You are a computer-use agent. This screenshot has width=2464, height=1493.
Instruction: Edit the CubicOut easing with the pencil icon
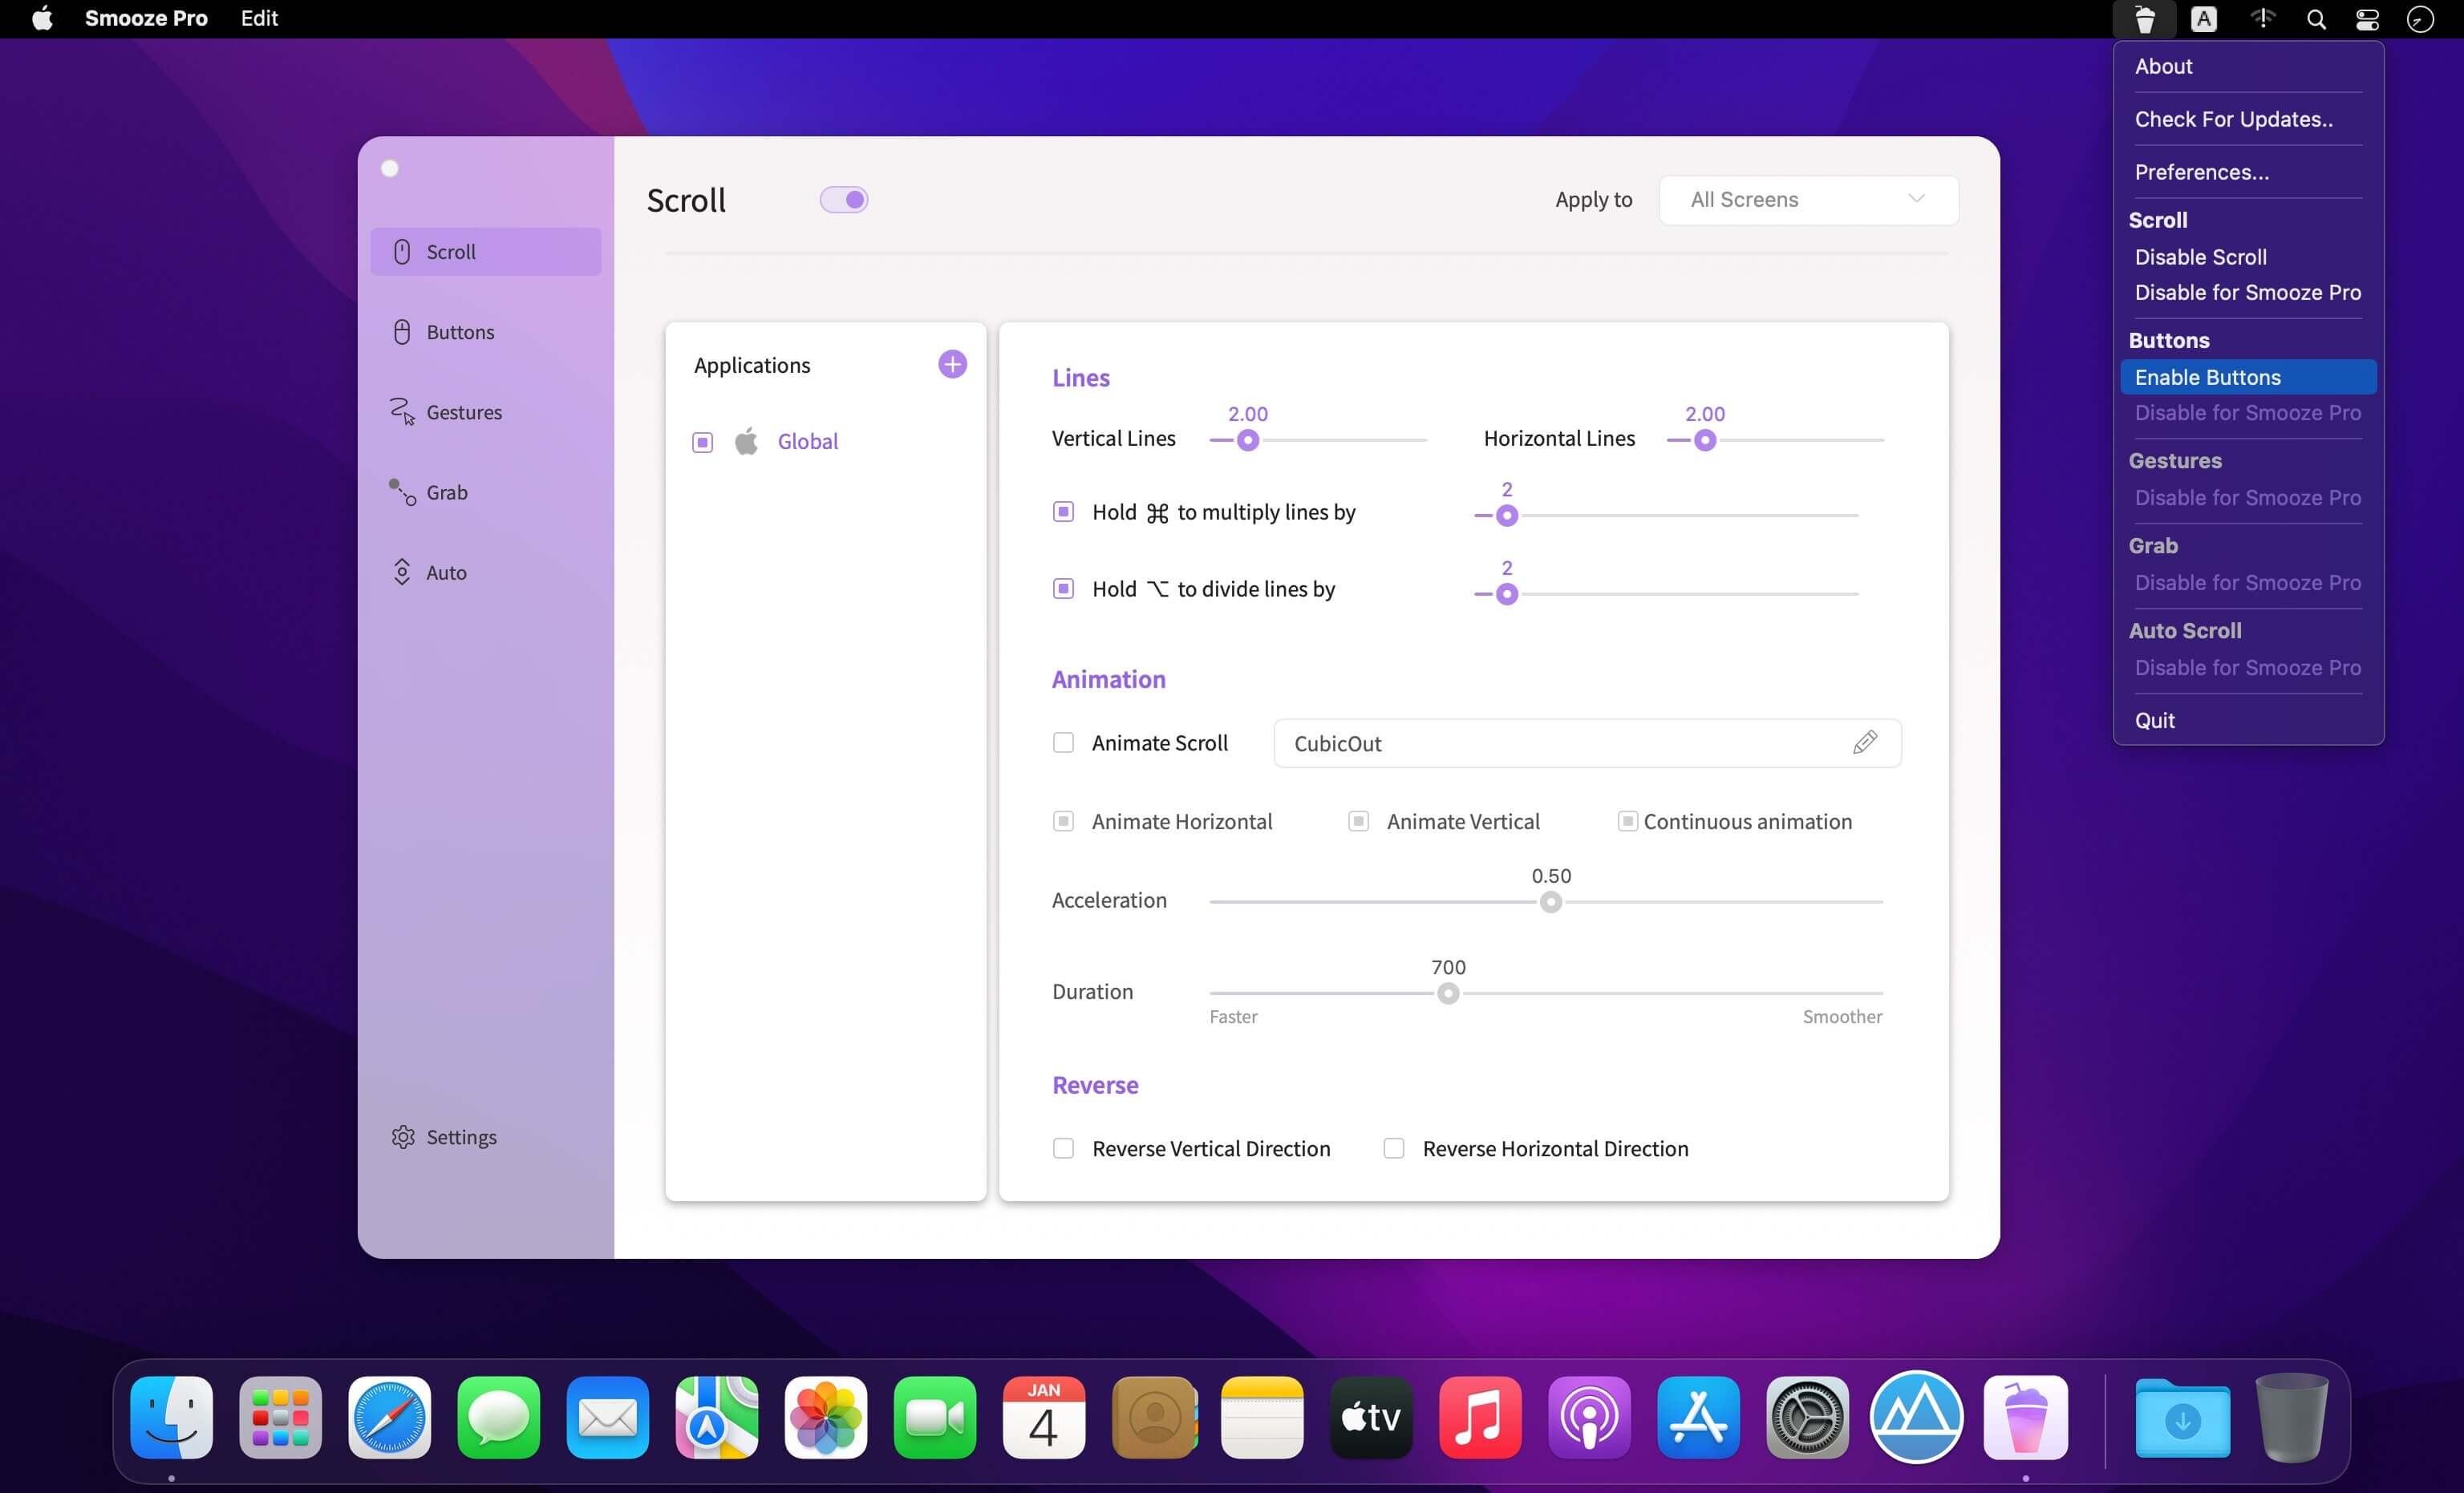[1864, 743]
